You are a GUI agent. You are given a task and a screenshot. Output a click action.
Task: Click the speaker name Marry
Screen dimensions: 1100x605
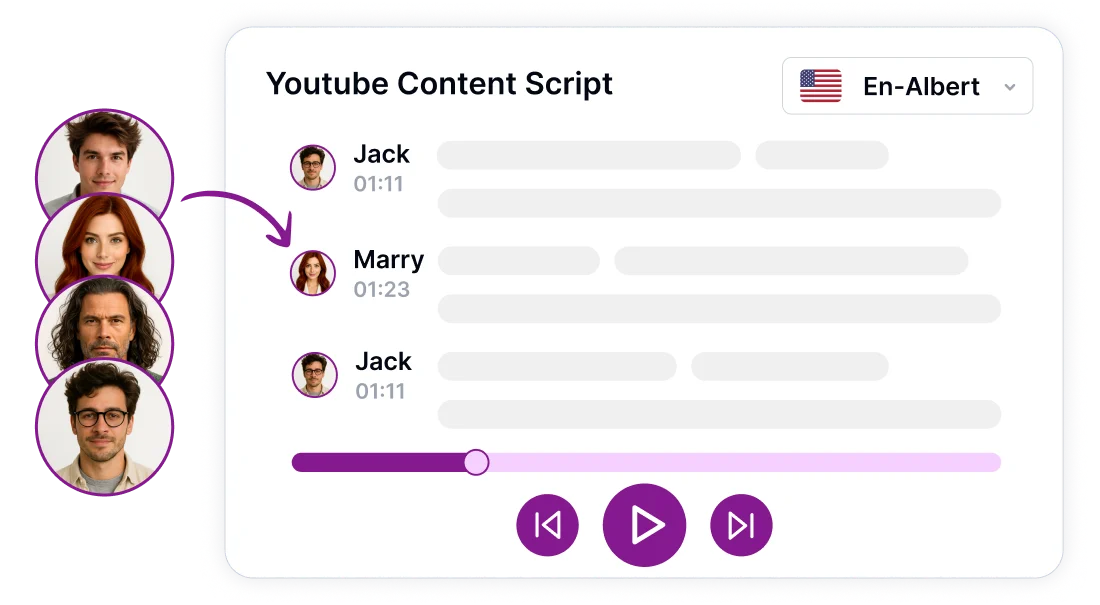pos(388,260)
